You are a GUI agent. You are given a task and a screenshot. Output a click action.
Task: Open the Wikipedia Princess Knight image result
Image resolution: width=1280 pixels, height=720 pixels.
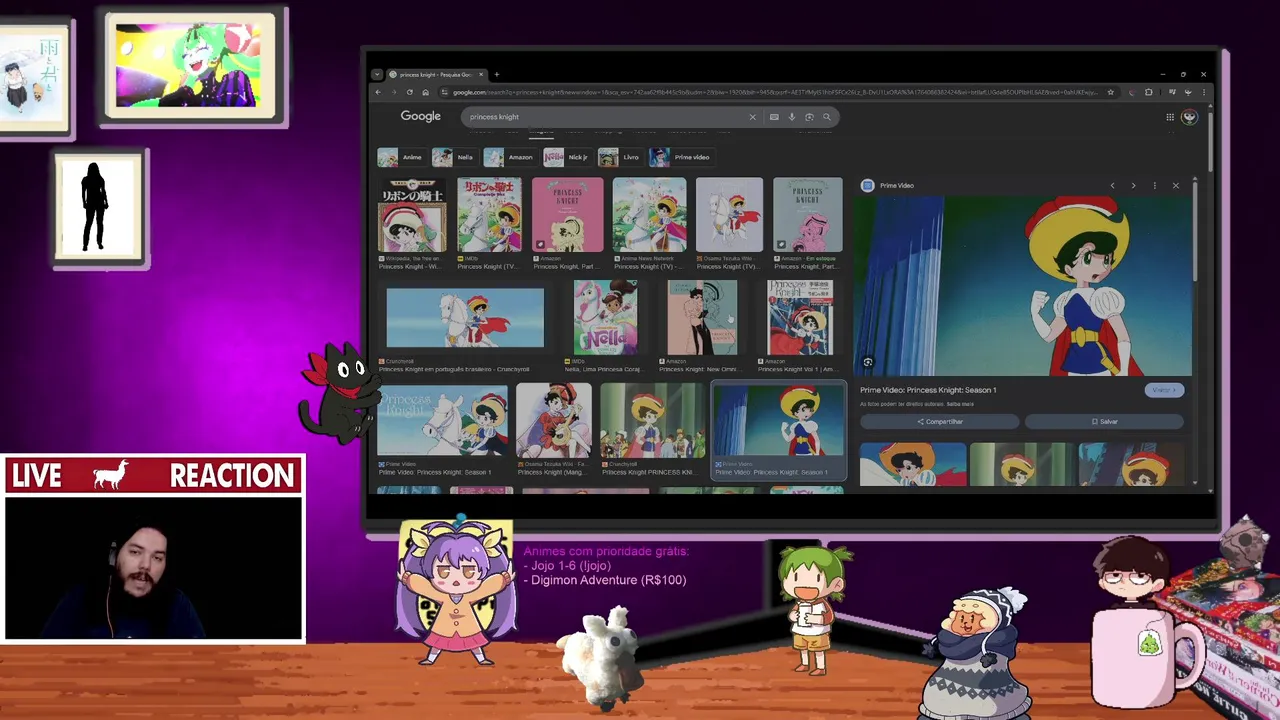point(412,215)
